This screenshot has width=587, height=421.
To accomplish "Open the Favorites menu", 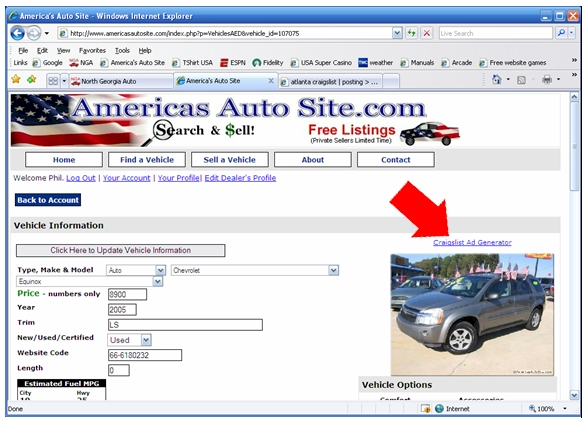I will pos(92,51).
